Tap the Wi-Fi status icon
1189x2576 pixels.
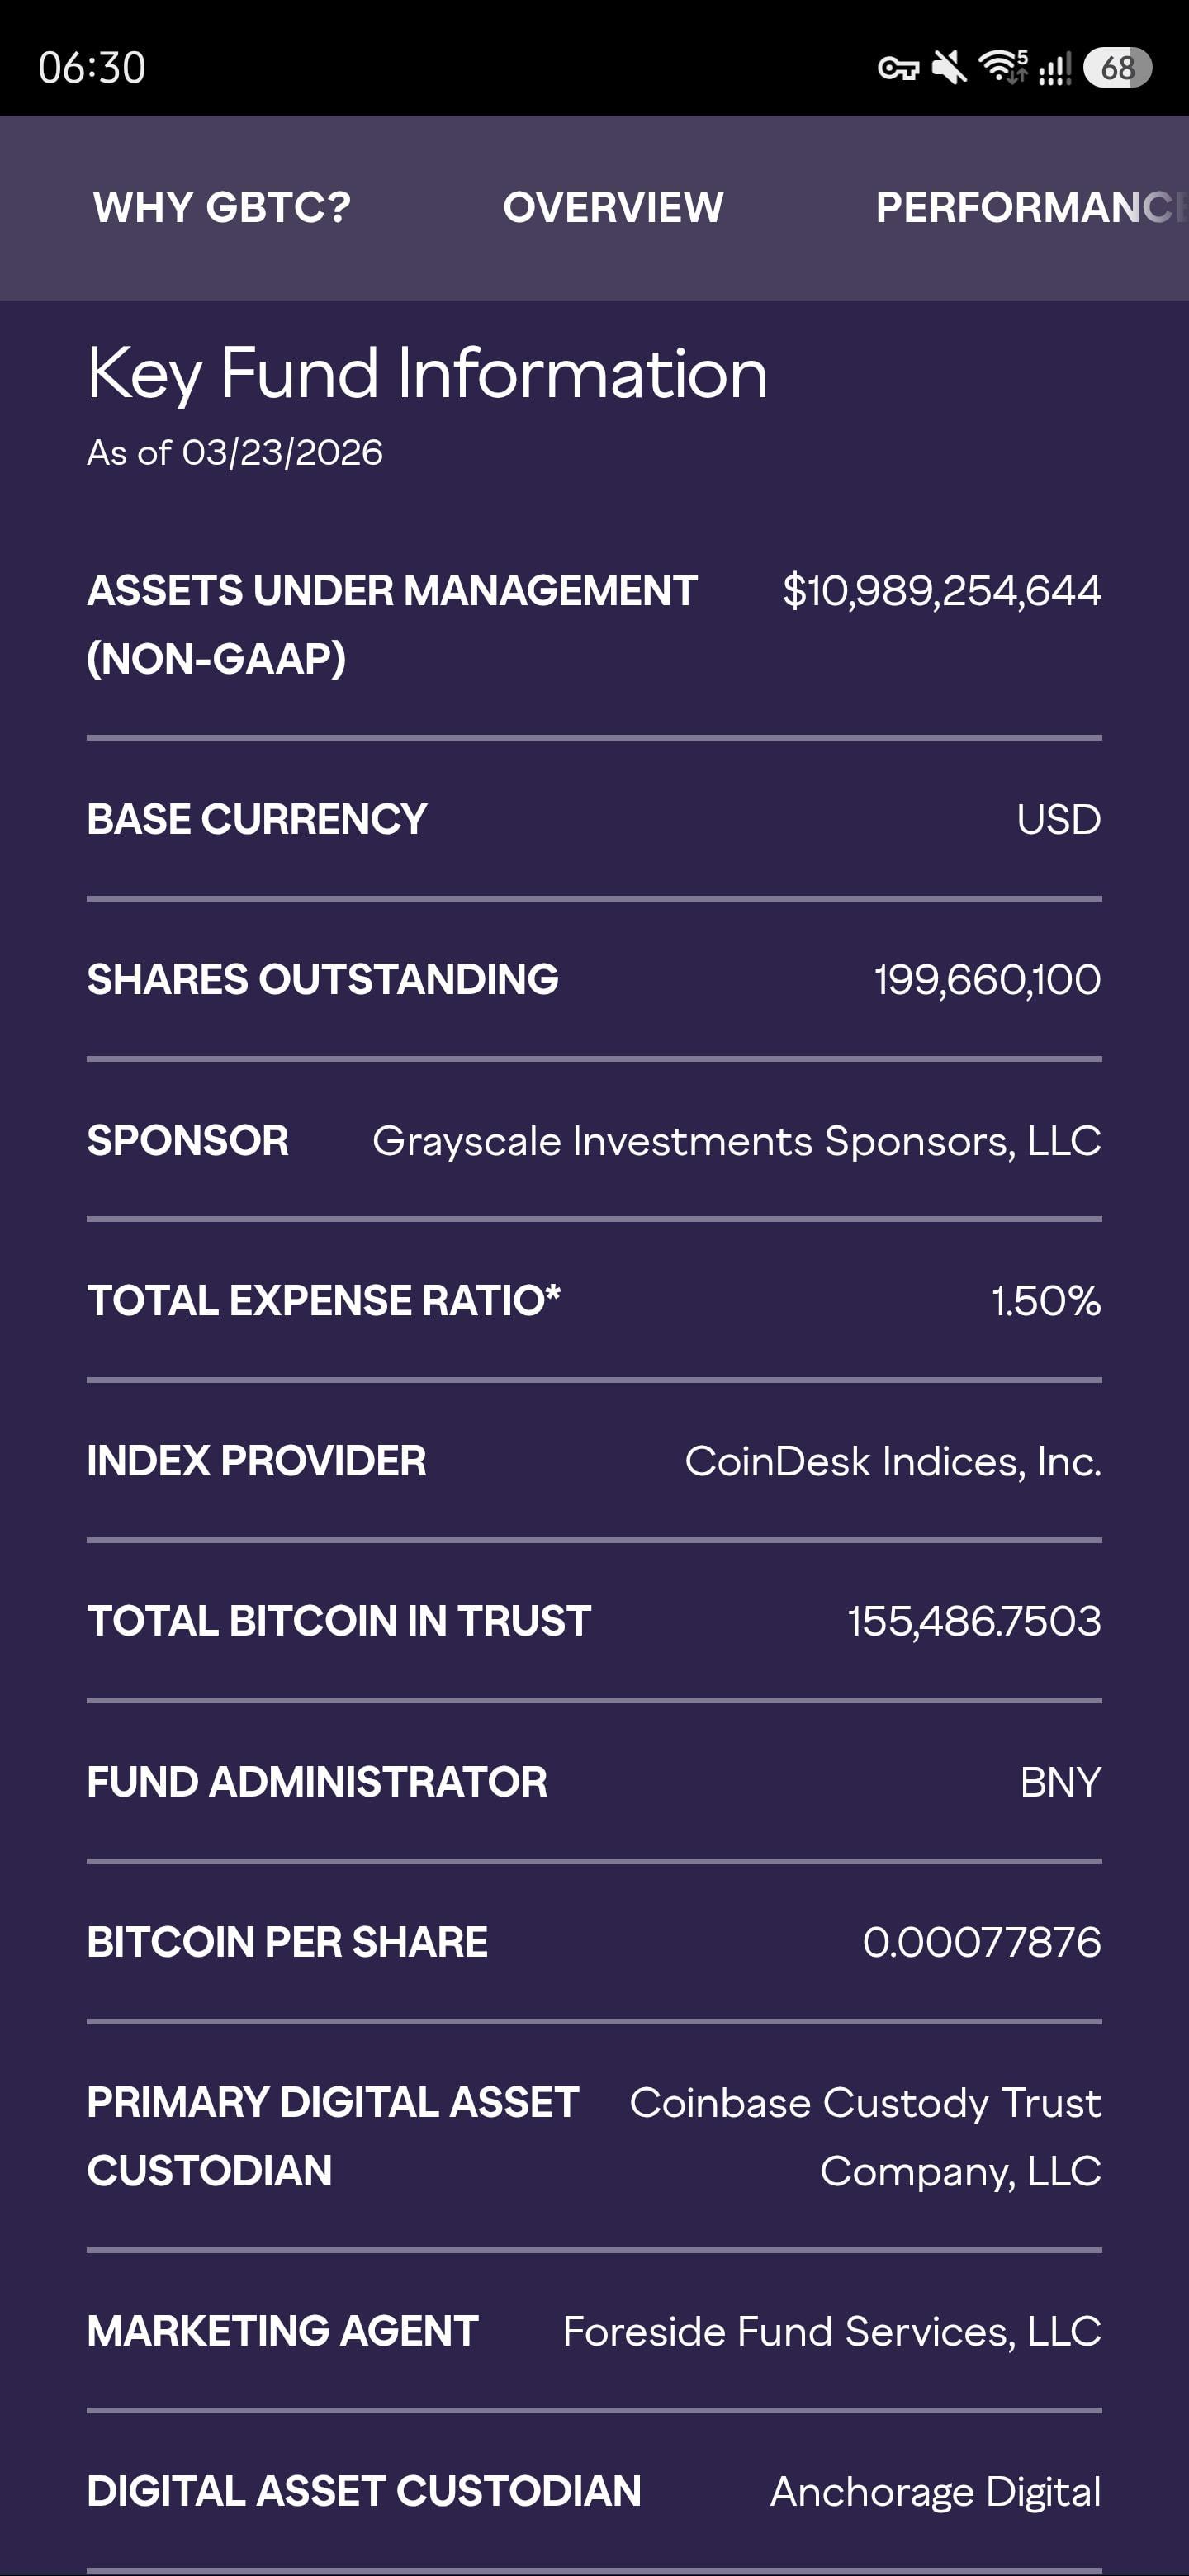click(x=1003, y=67)
